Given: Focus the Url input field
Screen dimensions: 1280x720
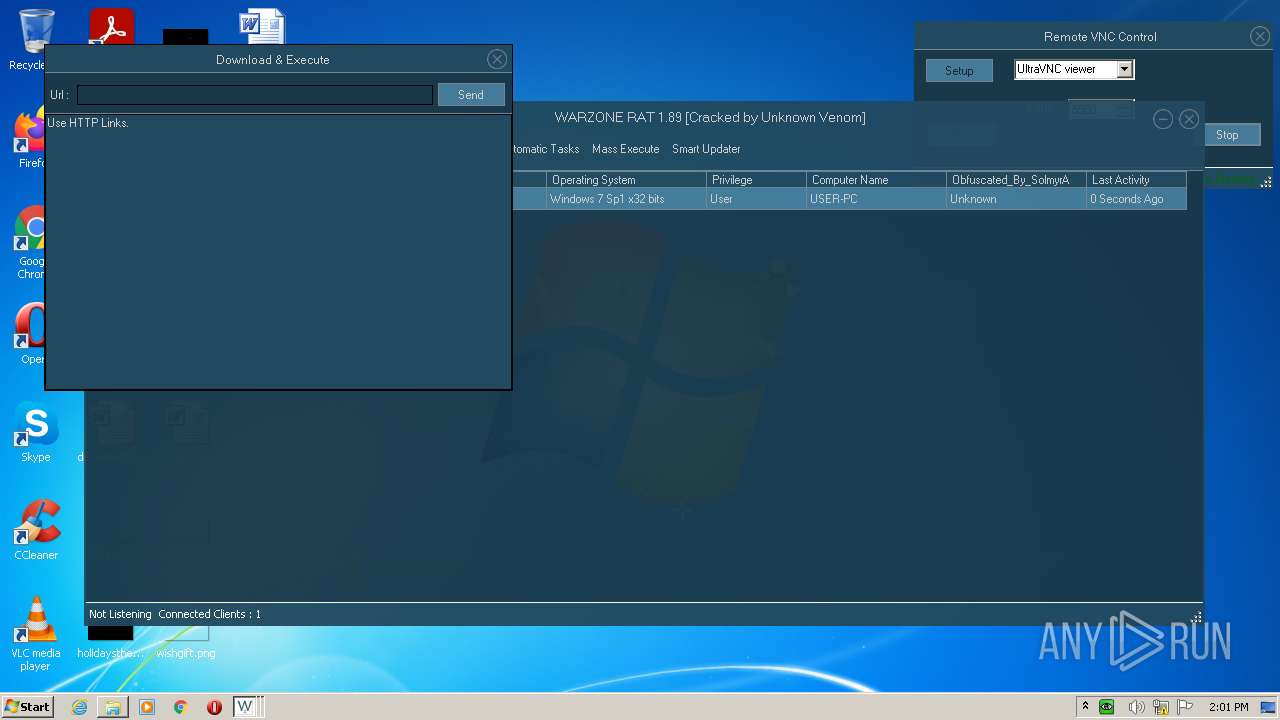Looking at the screenshot, I should 255,95.
